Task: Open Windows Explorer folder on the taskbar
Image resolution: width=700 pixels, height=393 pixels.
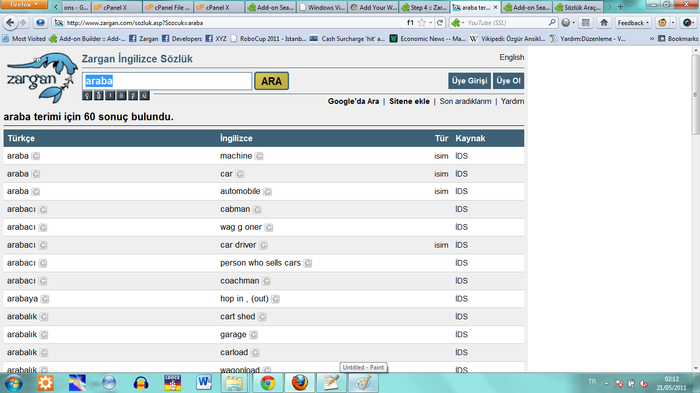Action: [x=234, y=383]
